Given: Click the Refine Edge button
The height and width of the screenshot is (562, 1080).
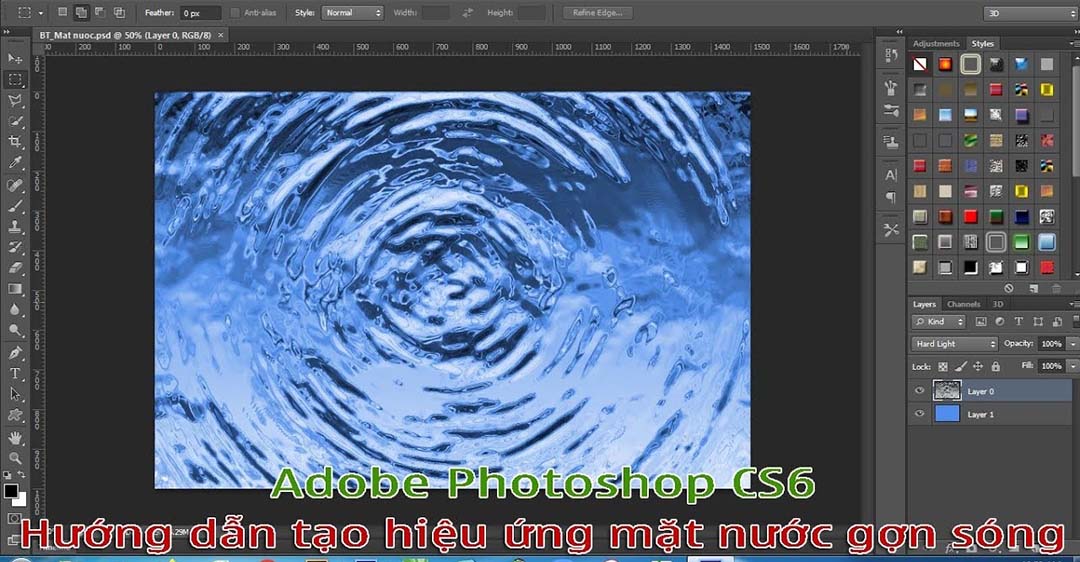Looking at the screenshot, I should [x=598, y=12].
